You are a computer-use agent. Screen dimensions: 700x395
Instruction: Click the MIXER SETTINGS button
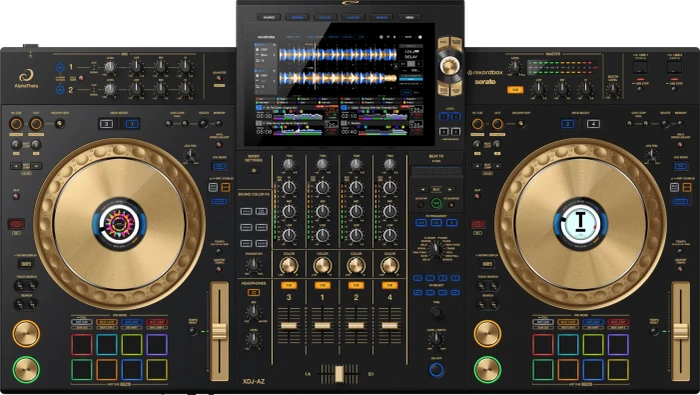point(254,170)
